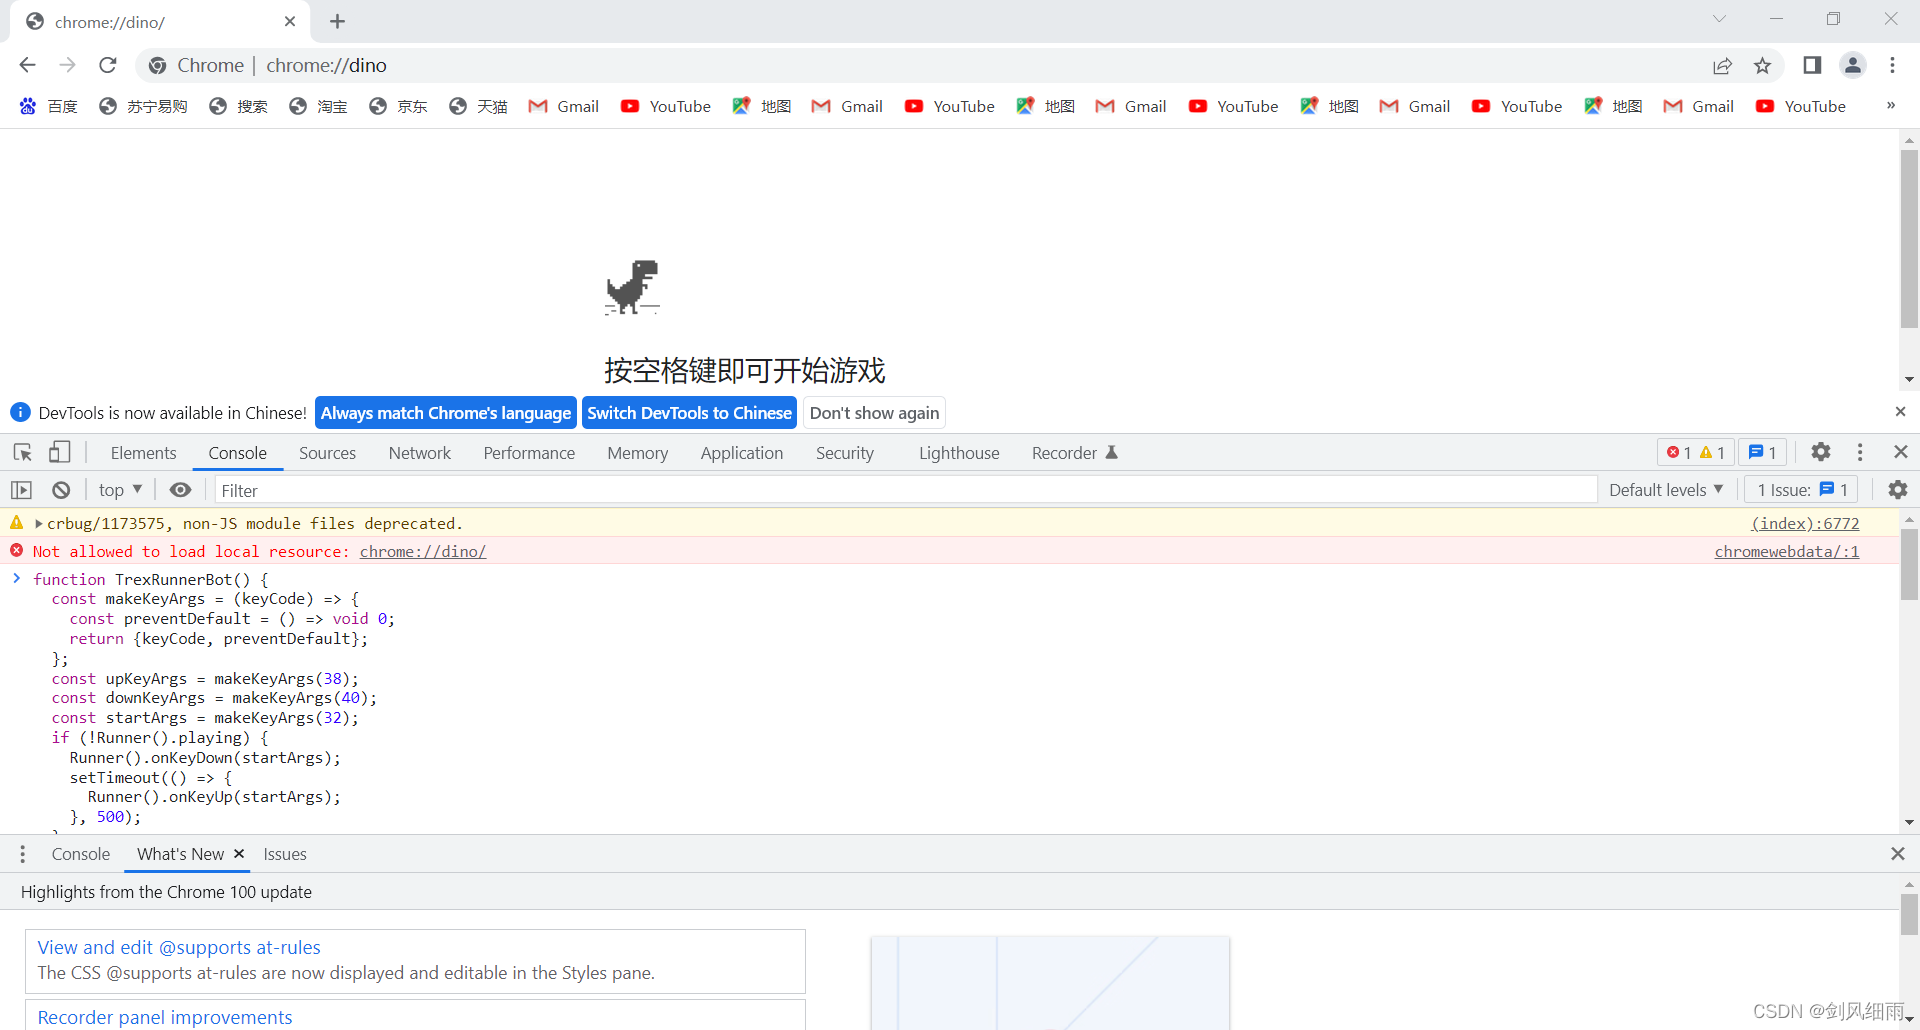Open the tab search dropdown arrow

pos(1719,19)
